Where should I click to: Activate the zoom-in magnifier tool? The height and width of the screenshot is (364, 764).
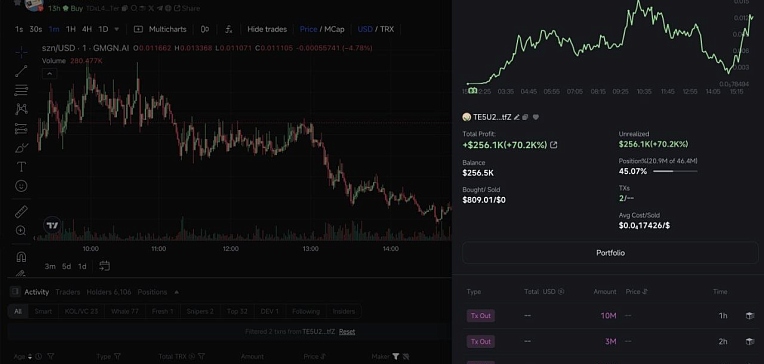pyautogui.click(x=21, y=230)
